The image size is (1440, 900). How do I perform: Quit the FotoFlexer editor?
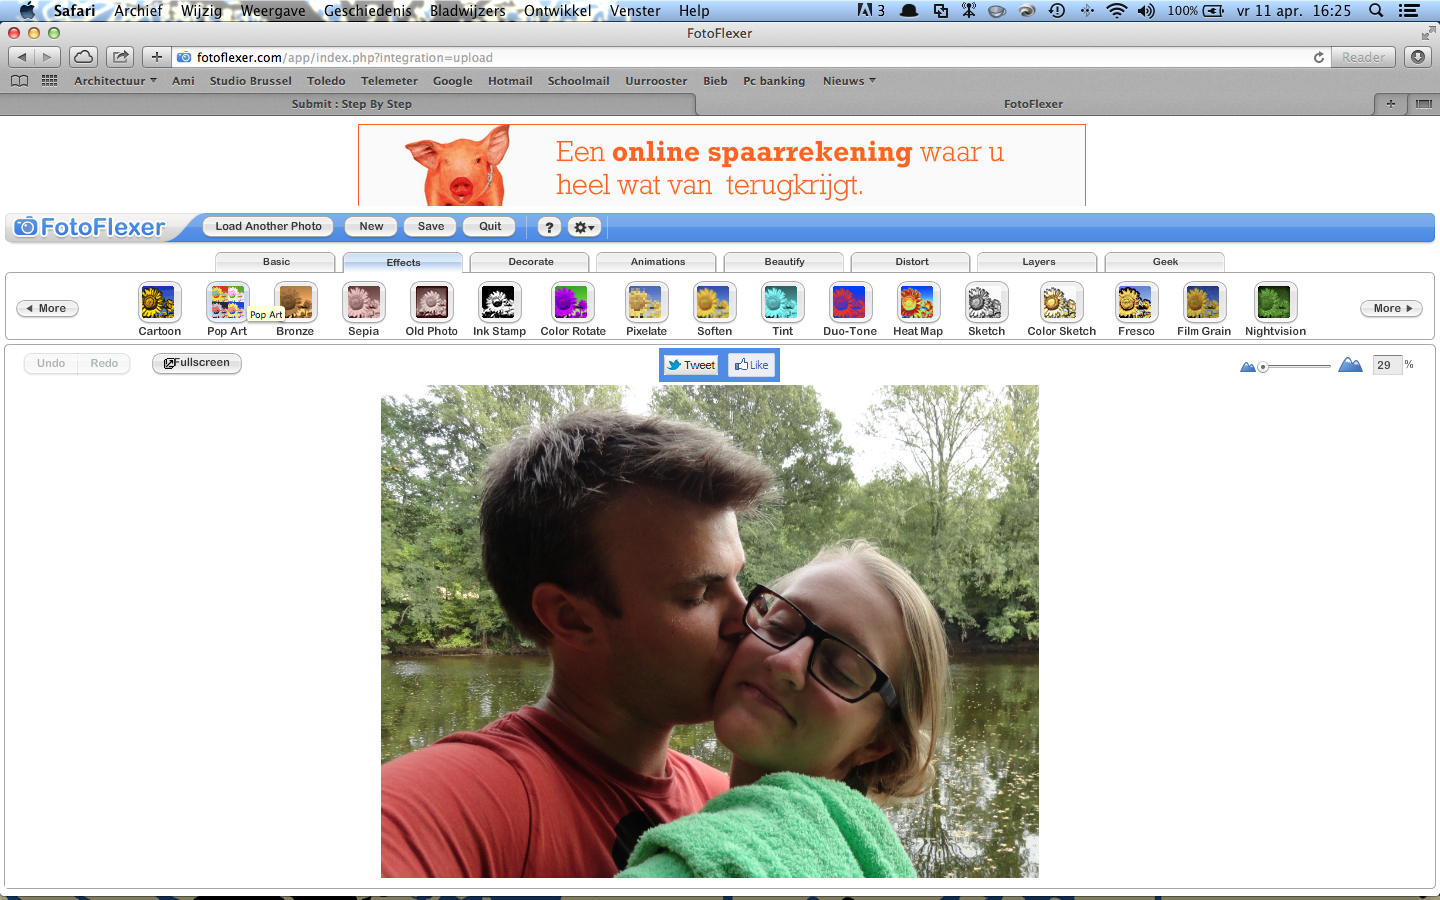coord(490,227)
